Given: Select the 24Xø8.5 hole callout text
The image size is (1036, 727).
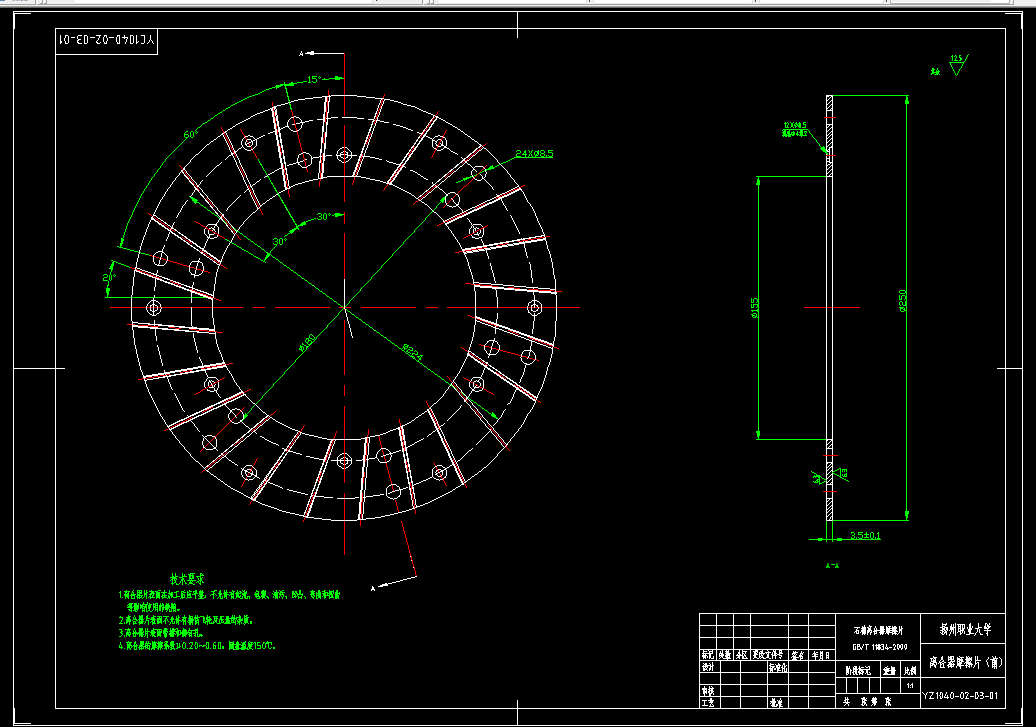Looking at the screenshot, I should [534, 153].
